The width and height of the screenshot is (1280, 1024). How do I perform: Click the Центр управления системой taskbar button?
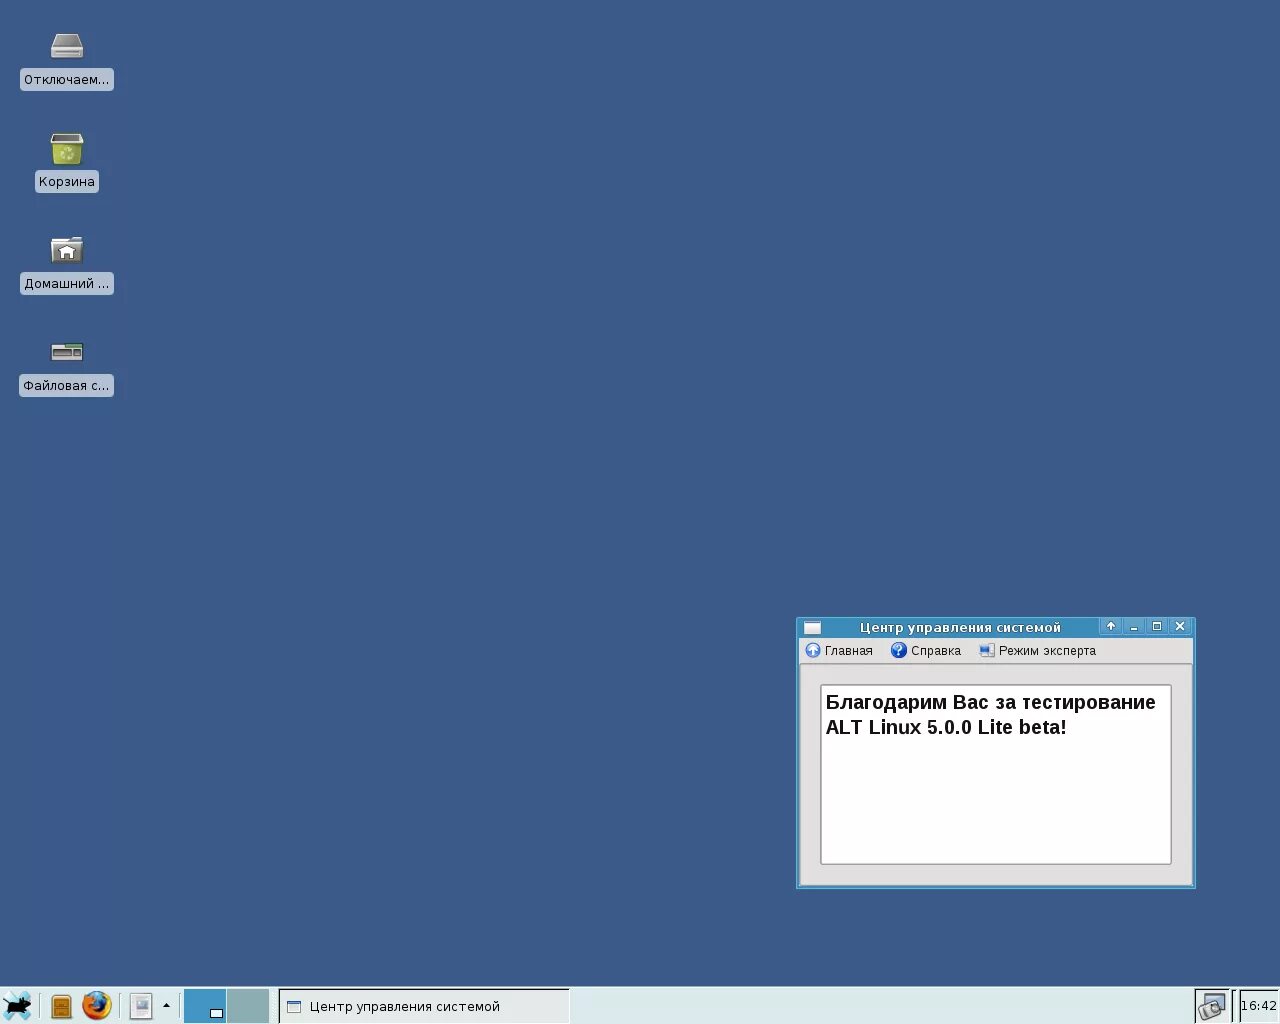pos(424,1006)
